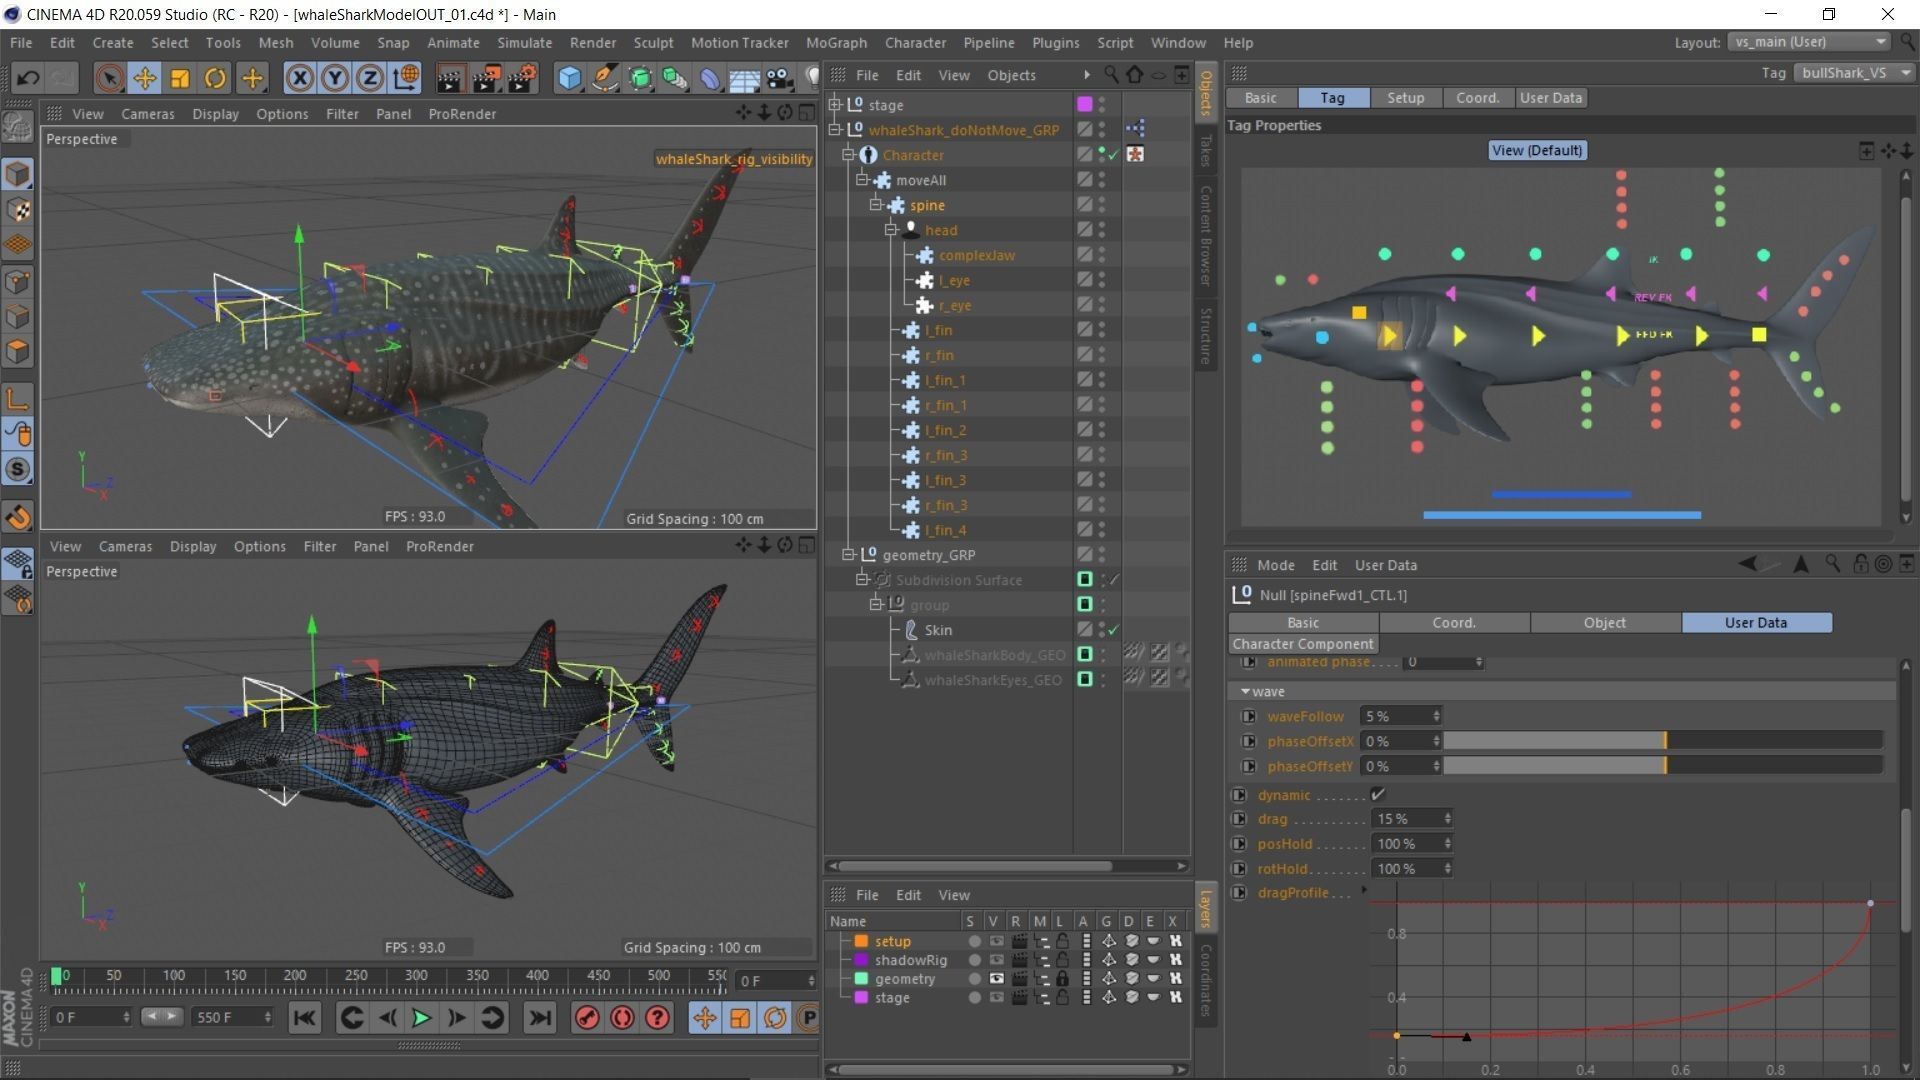1920x1080 pixels.
Task: Click the orange setup layer color swatch
Action: tap(861, 941)
